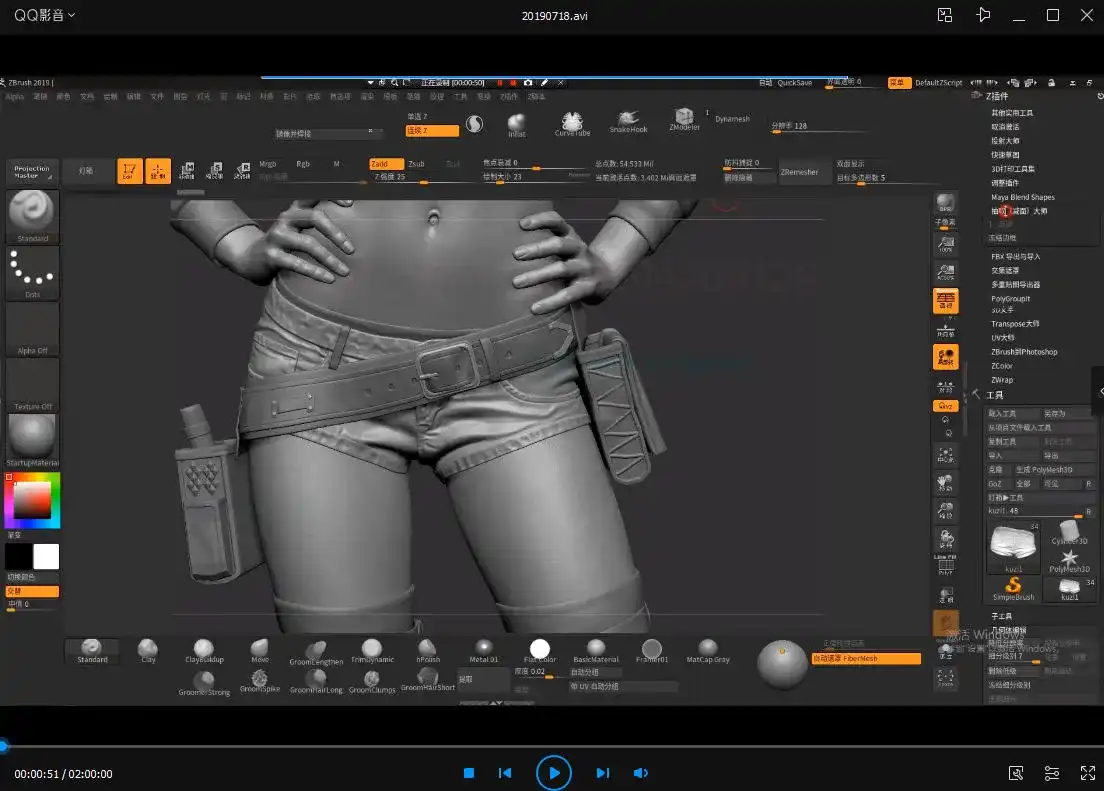Activate the Edit mode button
1104x791 pixels.
(x=130, y=171)
